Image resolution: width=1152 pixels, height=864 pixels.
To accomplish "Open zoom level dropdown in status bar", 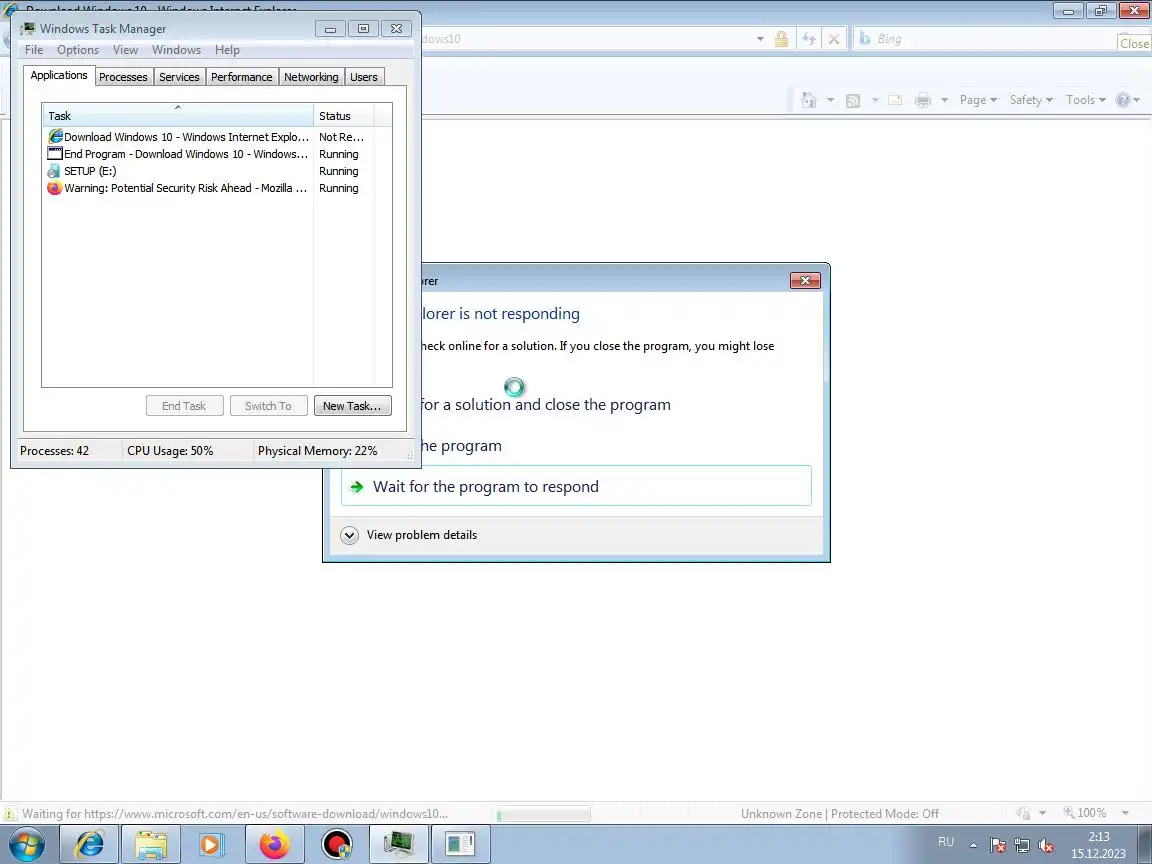I will click(1125, 813).
